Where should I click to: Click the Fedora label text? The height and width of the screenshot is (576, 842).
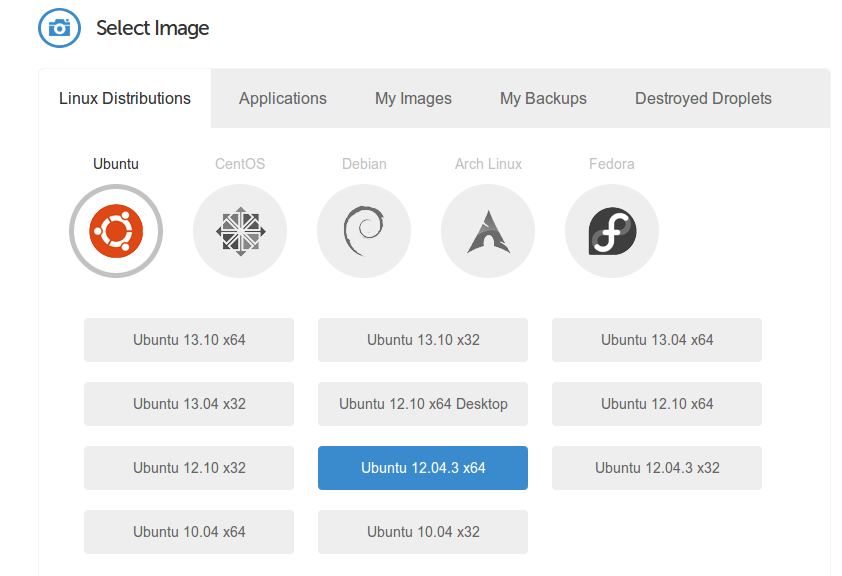pyautogui.click(x=612, y=164)
